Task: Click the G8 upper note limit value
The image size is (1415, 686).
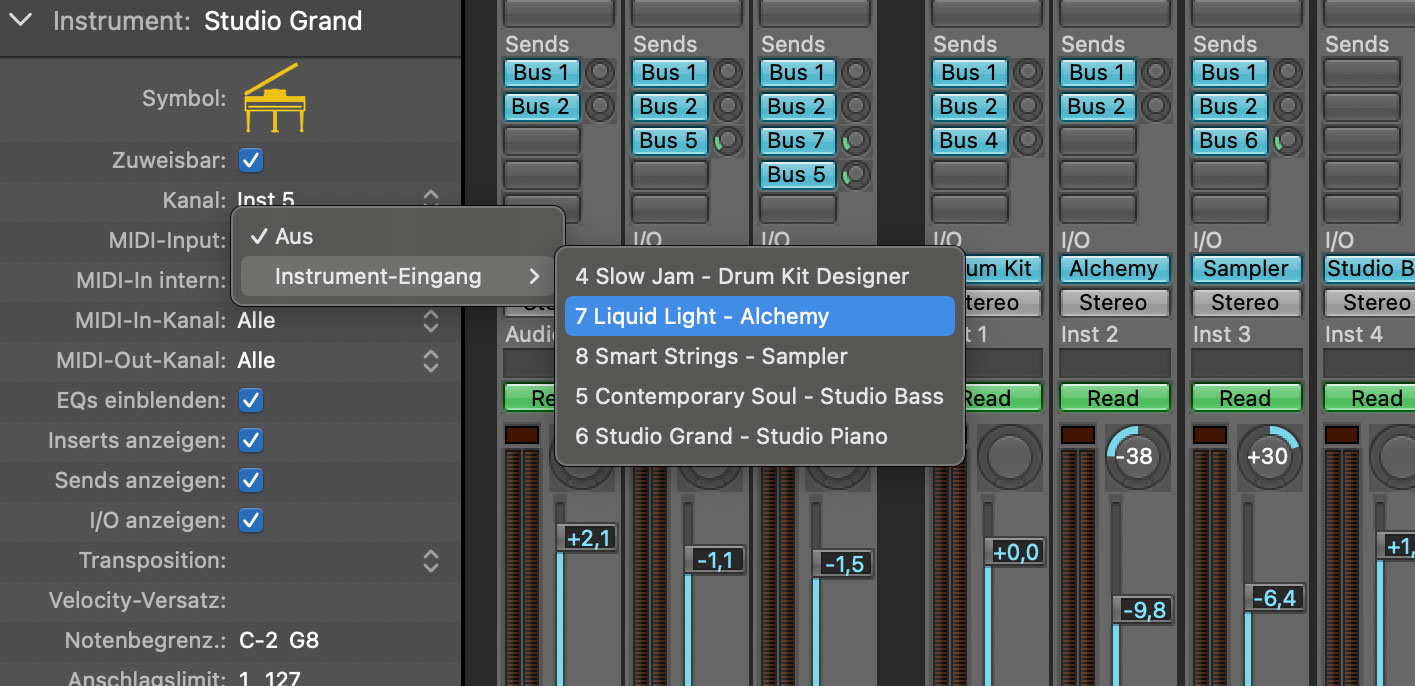Action: click(x=305, y=640)
